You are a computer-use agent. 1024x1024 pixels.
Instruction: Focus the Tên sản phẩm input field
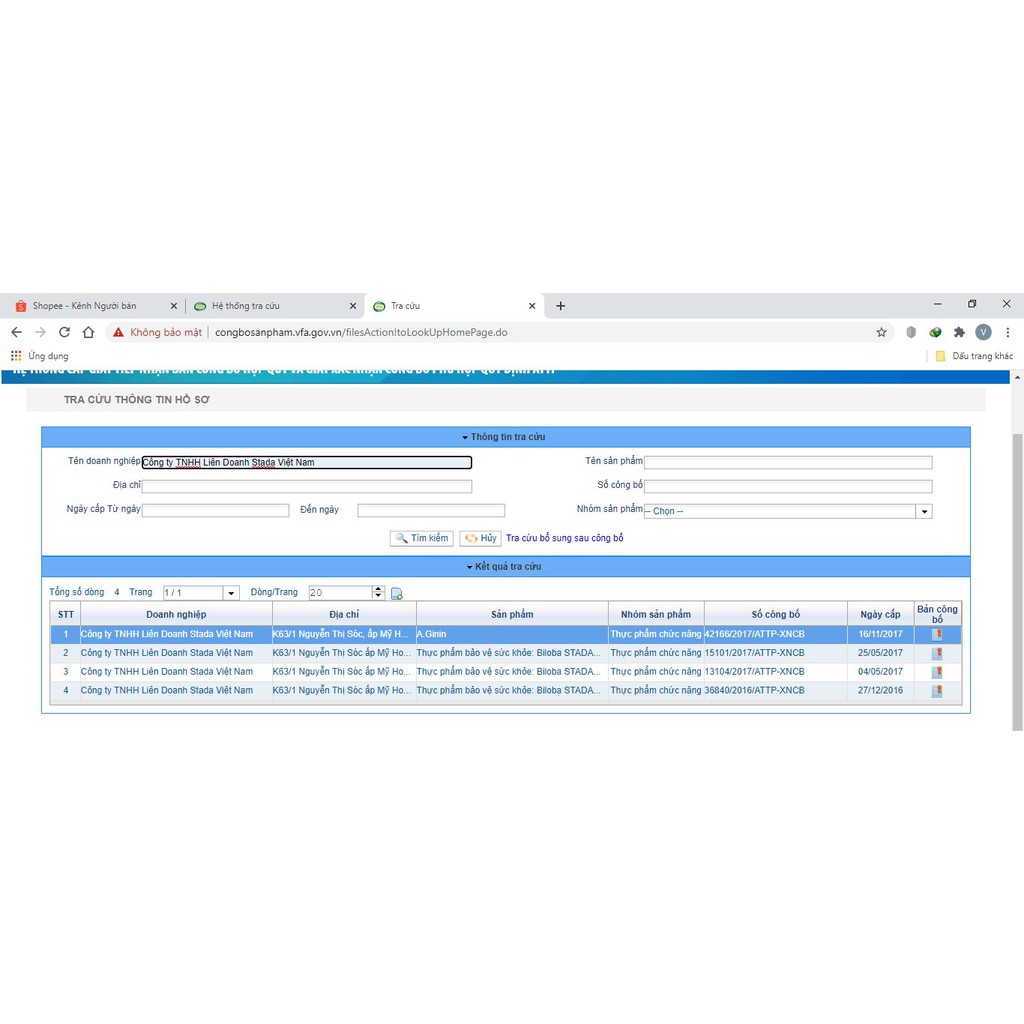click(x=788, y=462)
